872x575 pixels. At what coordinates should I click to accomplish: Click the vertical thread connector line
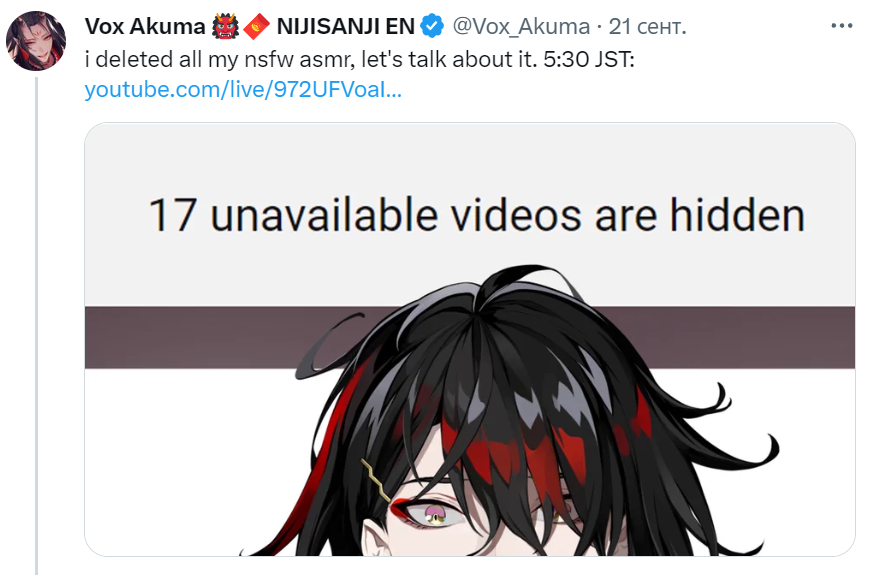37,325
